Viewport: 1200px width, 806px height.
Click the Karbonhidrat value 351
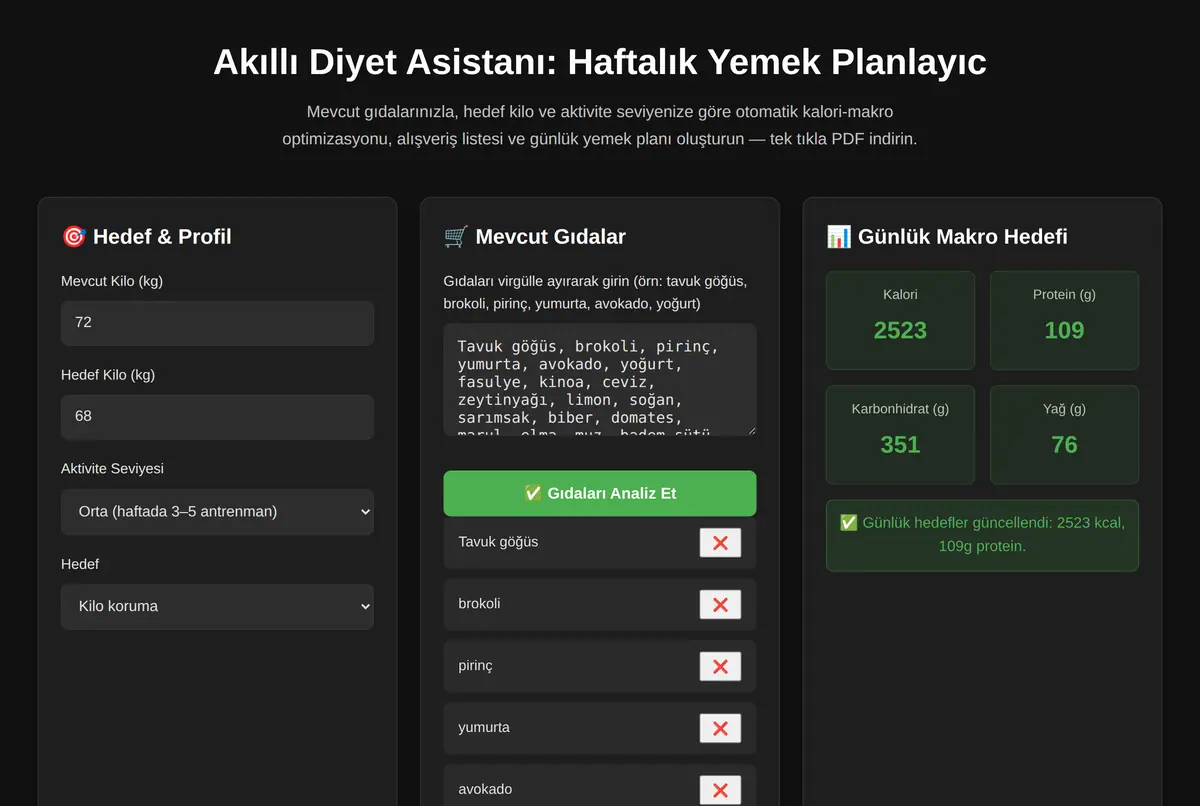[x=900, y=444]
